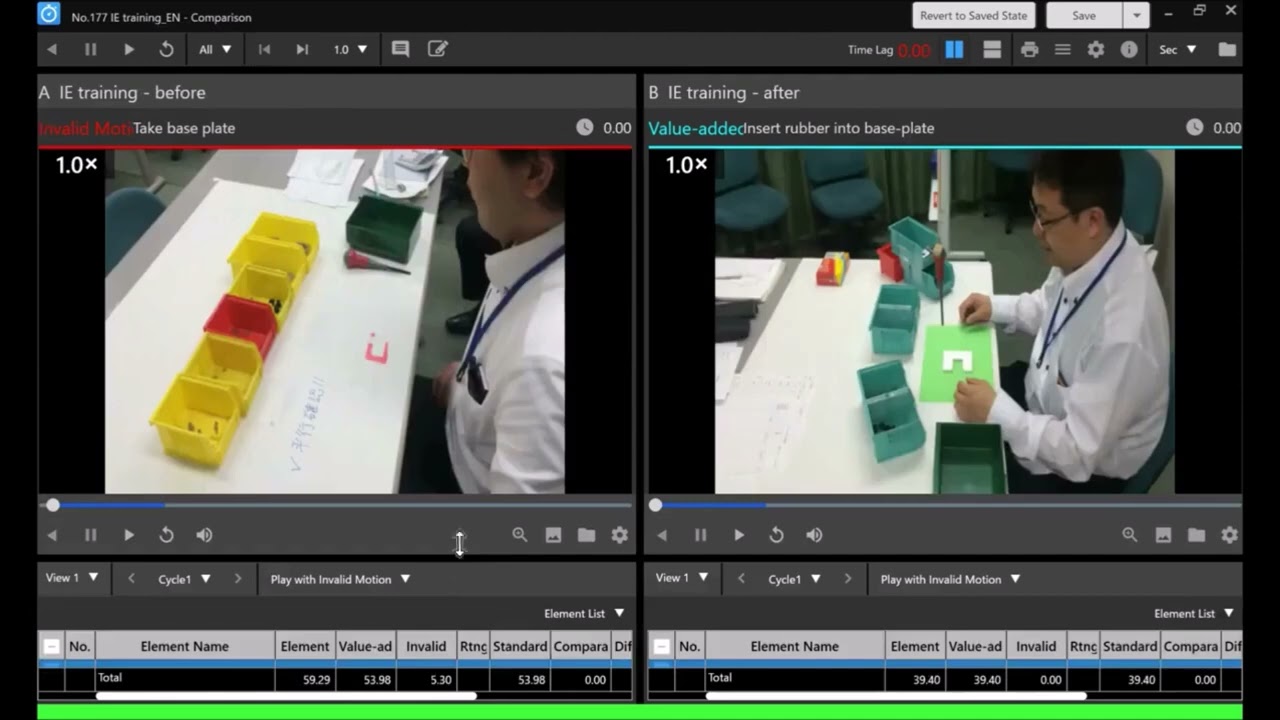The width and height of the screenshot is (1280, 720).
Task: Select stacked comparison layout
Action: pos(992,49)
